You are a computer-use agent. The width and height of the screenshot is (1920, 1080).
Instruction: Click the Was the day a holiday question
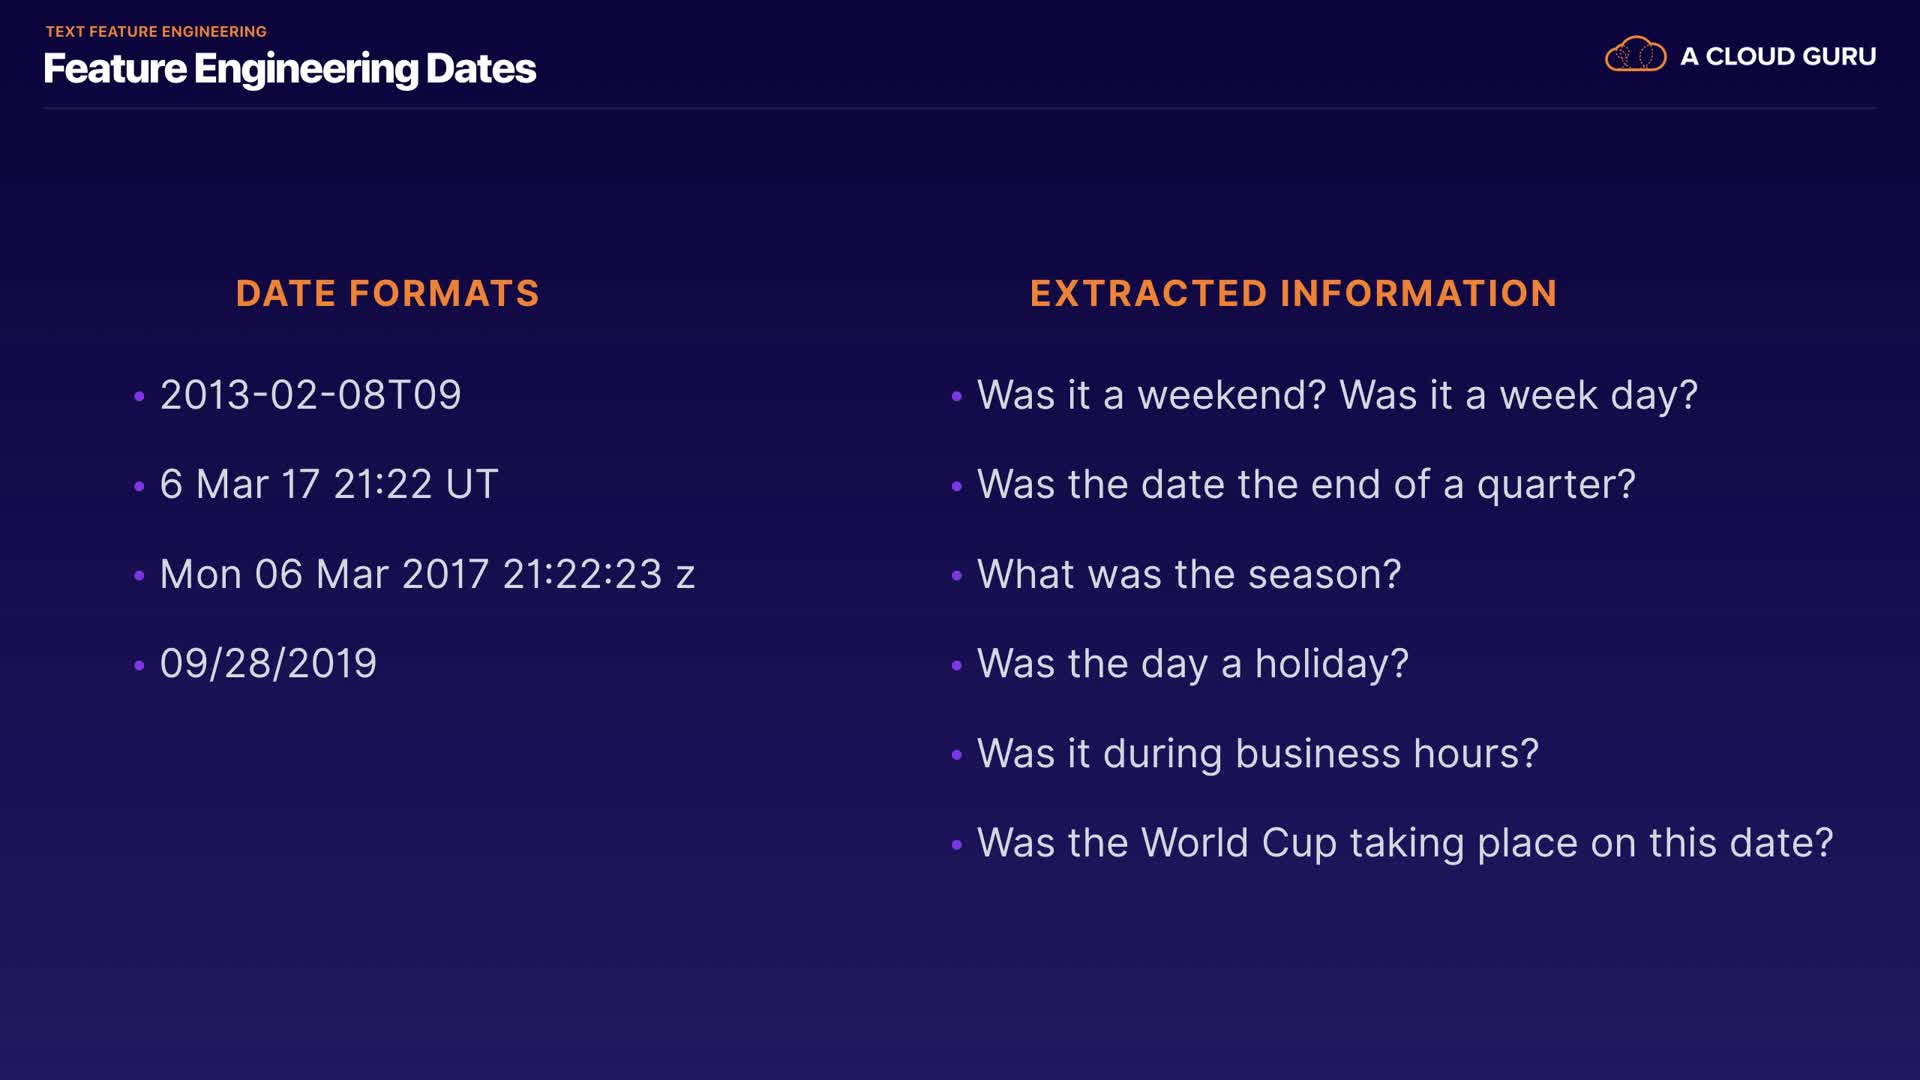pos(1192,664)
